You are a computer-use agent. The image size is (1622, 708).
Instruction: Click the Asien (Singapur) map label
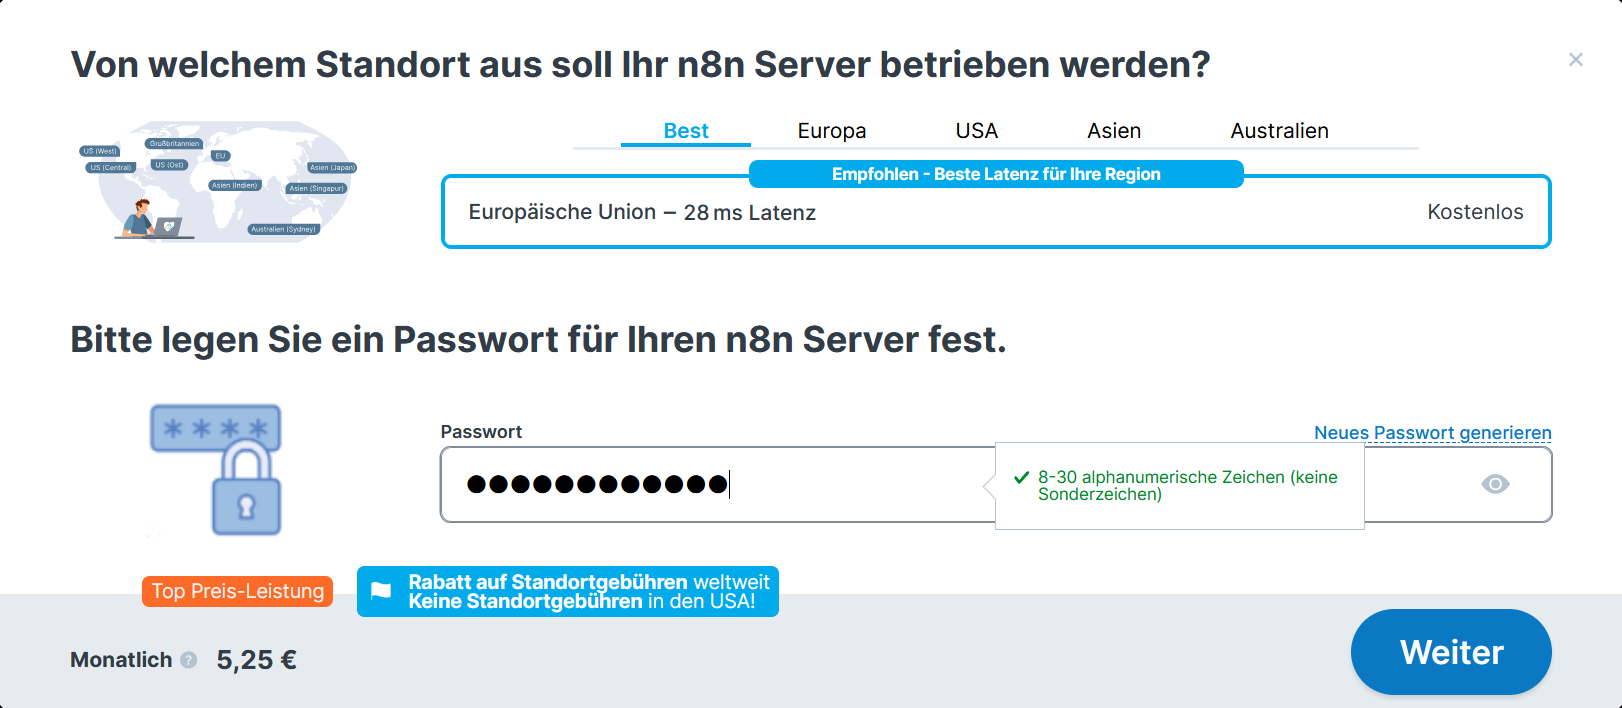click(x=316, y=188)
